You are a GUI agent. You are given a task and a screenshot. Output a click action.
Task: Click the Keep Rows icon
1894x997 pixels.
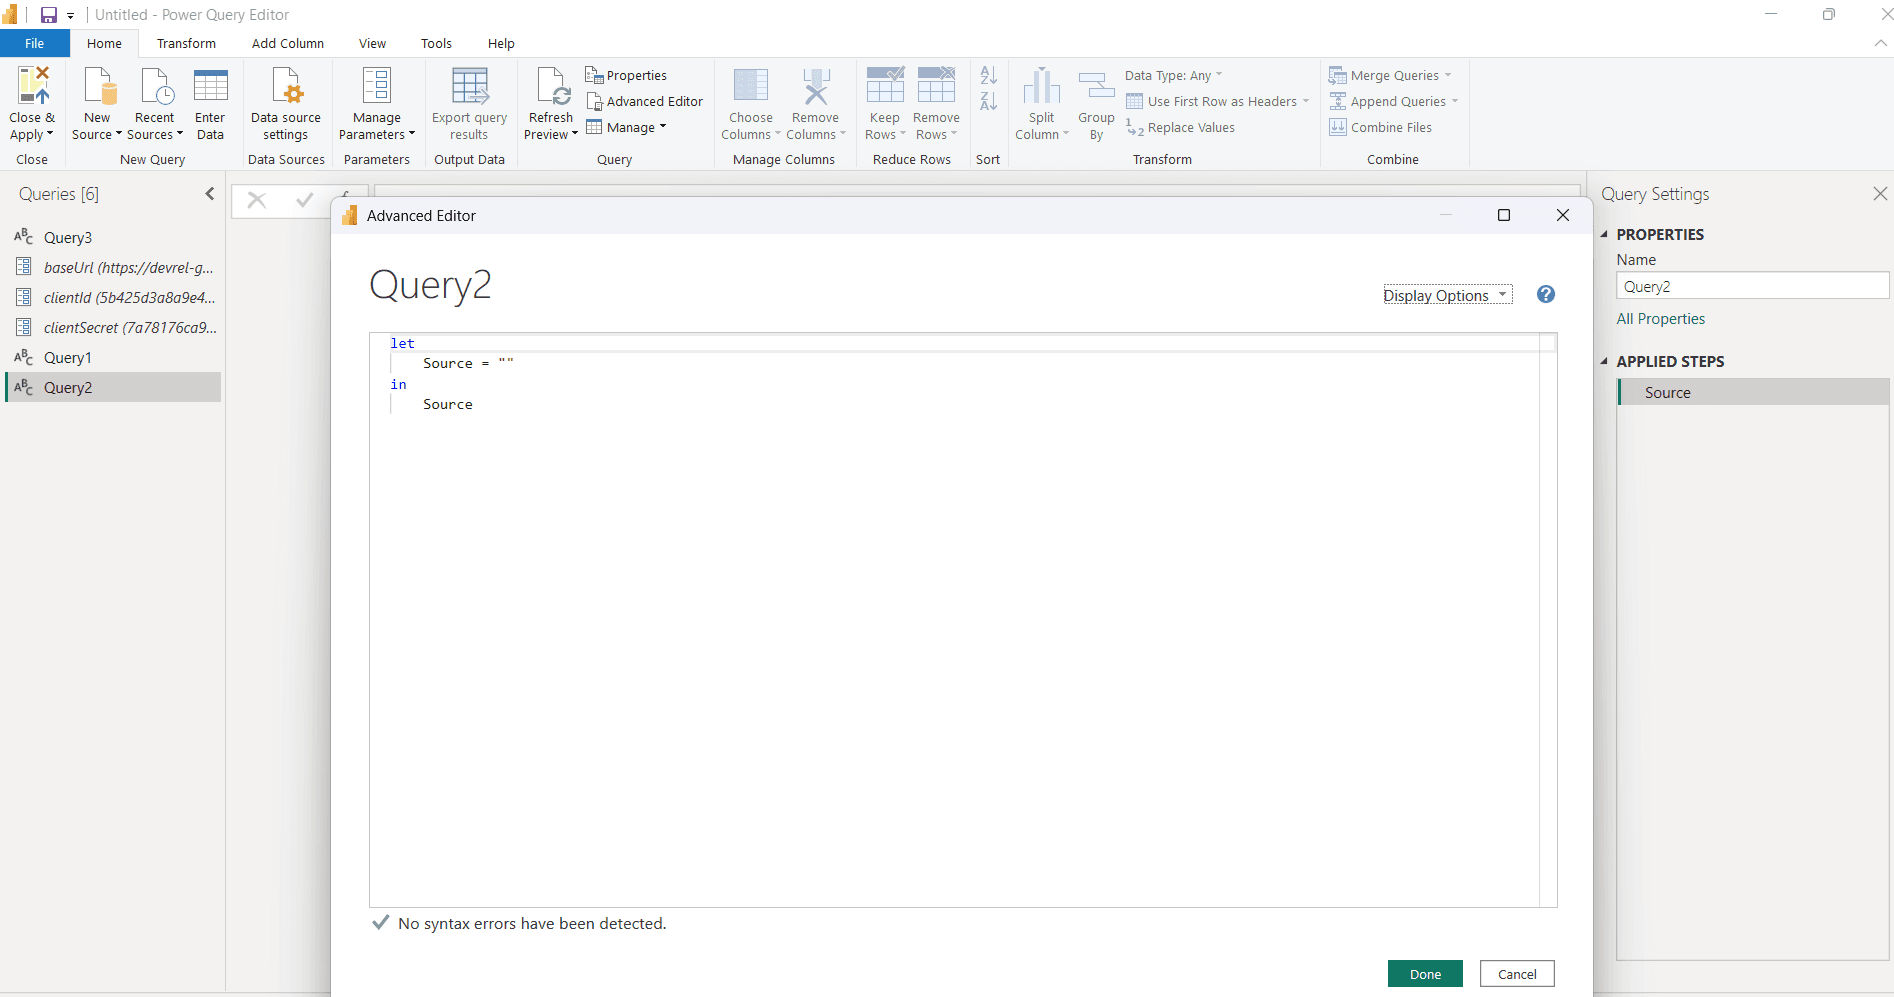tap(885, 85)
